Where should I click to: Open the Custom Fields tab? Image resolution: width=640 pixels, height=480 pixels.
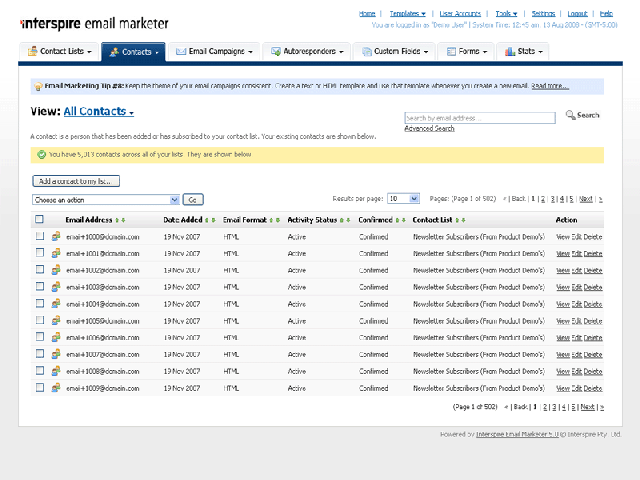pyautogui.click(x=395, y=51)
